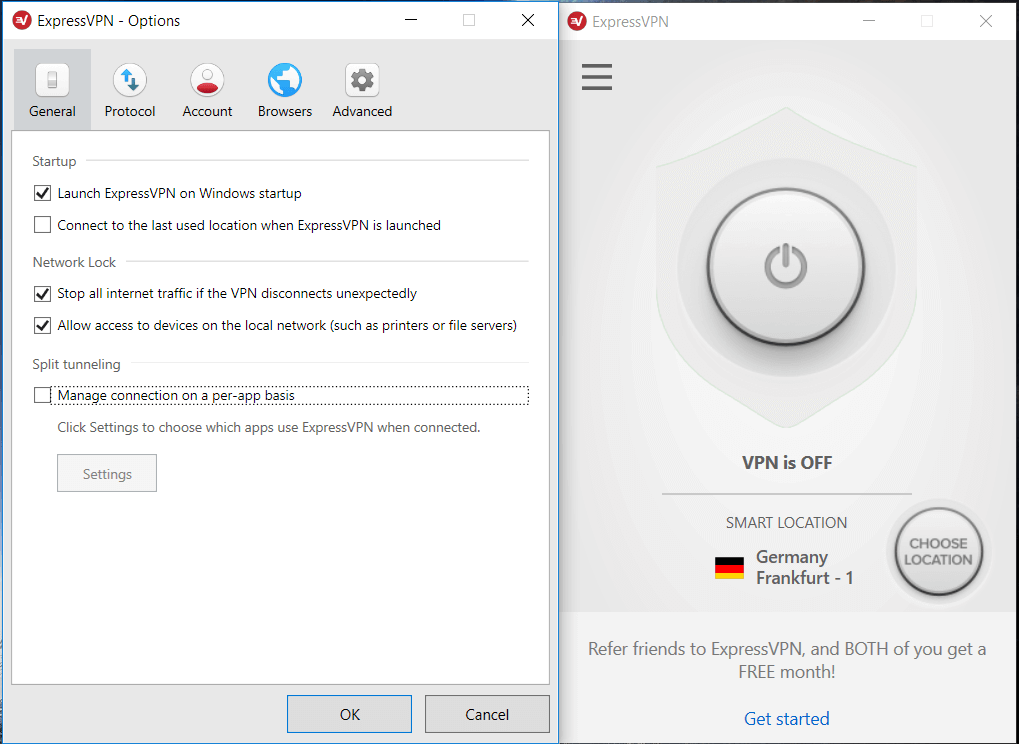
Task: Click the Split tunneling section heading
Action: [77, 365]
